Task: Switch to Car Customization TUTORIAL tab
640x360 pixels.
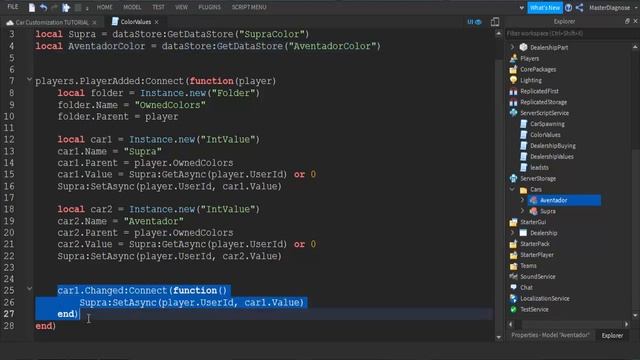Action: pos(52,22)
